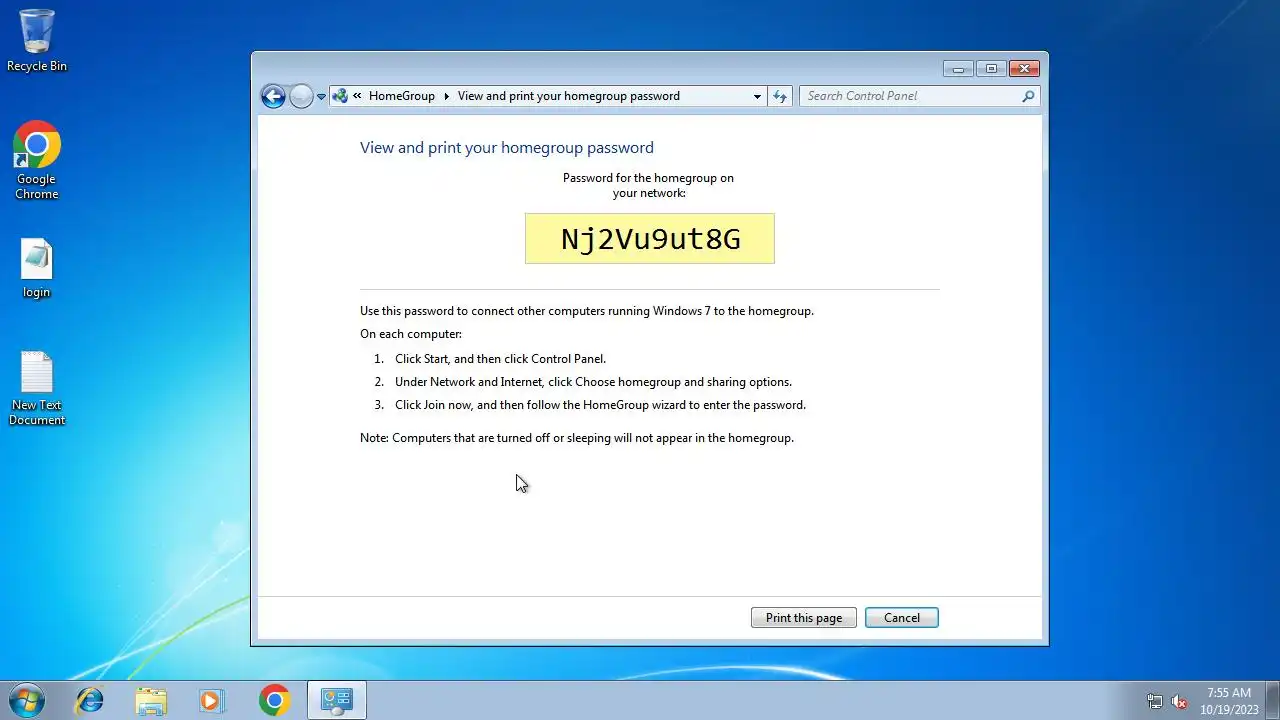The height and width of the screenshot is (720, 1280).
Task: Click step 1 'Click Start, and then click Control Panel.'
Action: click(500, 359)
